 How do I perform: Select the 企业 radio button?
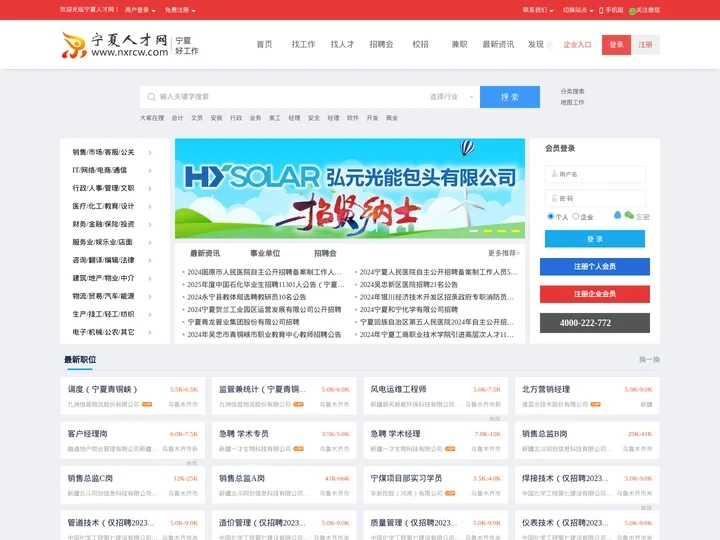click(575, 216)
